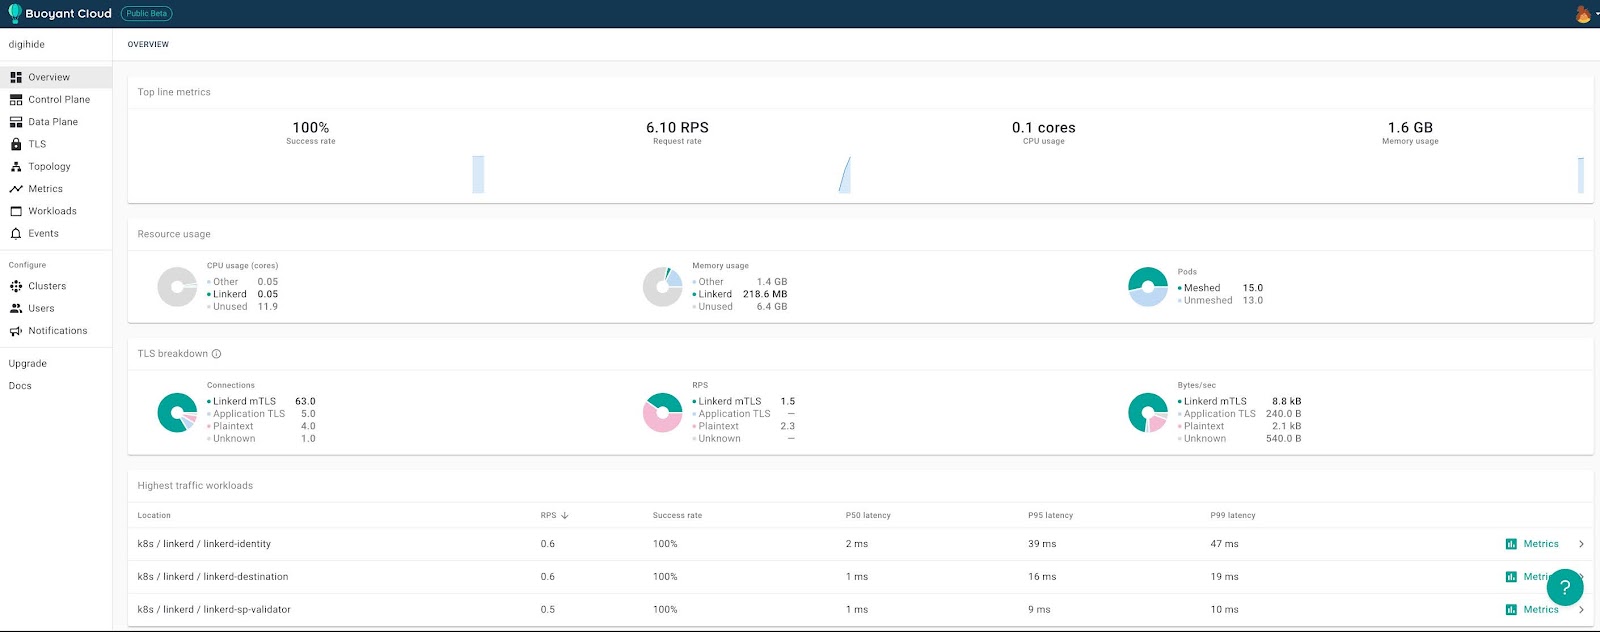Click the TLS RPS donut chart

[662, 413]
